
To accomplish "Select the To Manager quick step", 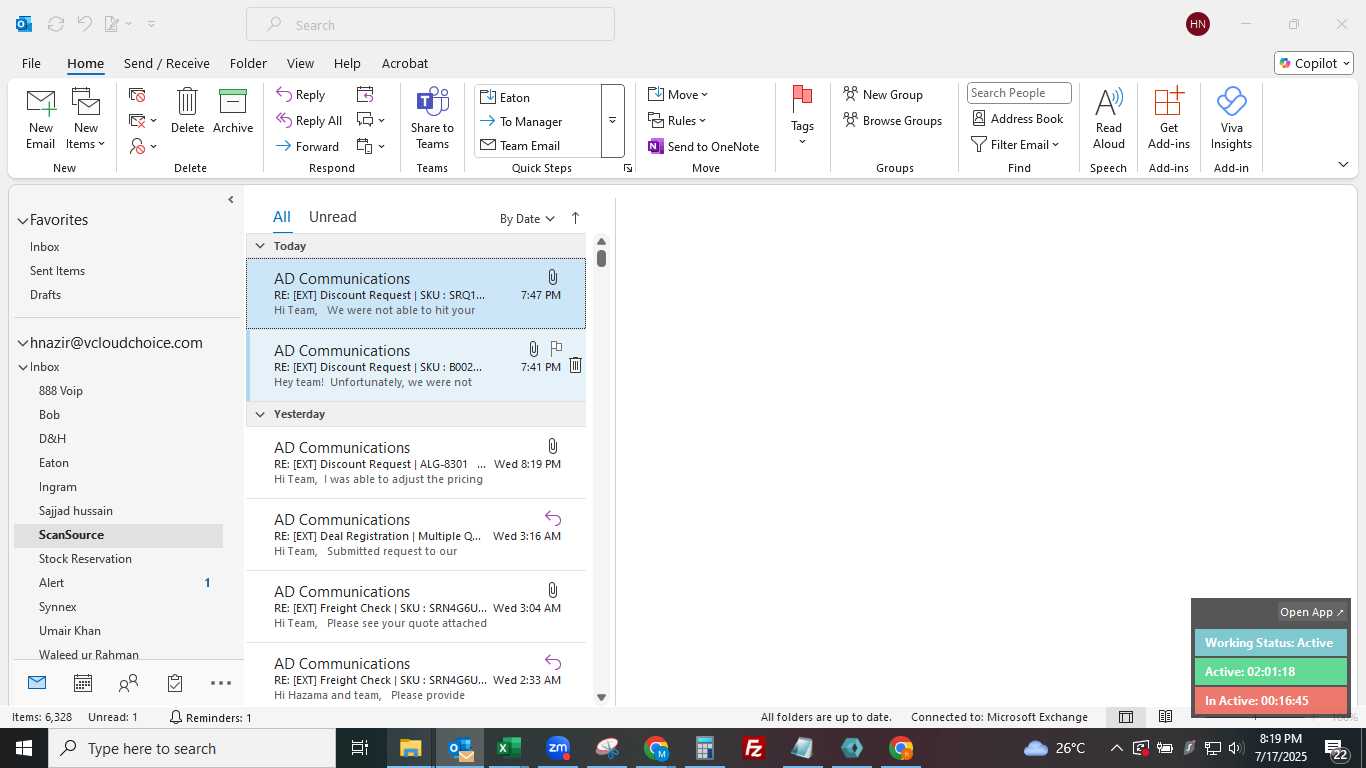I will pyautogui.click(x=538, y=121).
